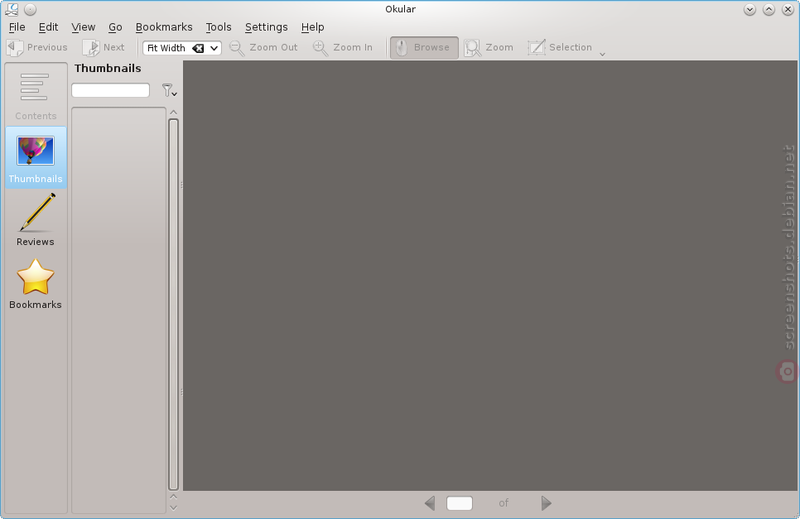Open the Go menu

[115, 27]
